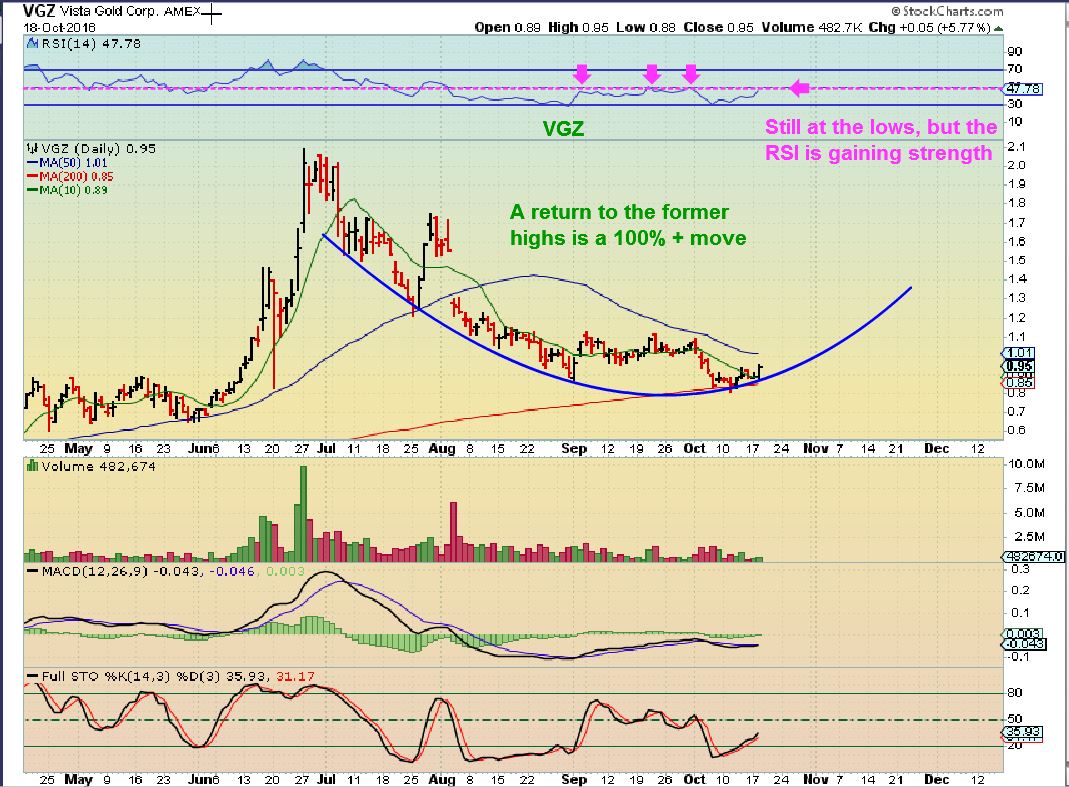The image size is (1069, 787).
Task: Select the 'VGZ Vista Gold Corp. AMEX' title
Action: 112,12
